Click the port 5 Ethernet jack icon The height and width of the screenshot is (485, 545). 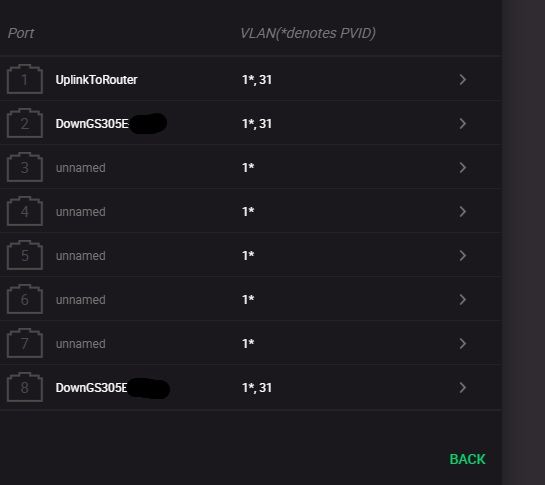coord(25,255)
